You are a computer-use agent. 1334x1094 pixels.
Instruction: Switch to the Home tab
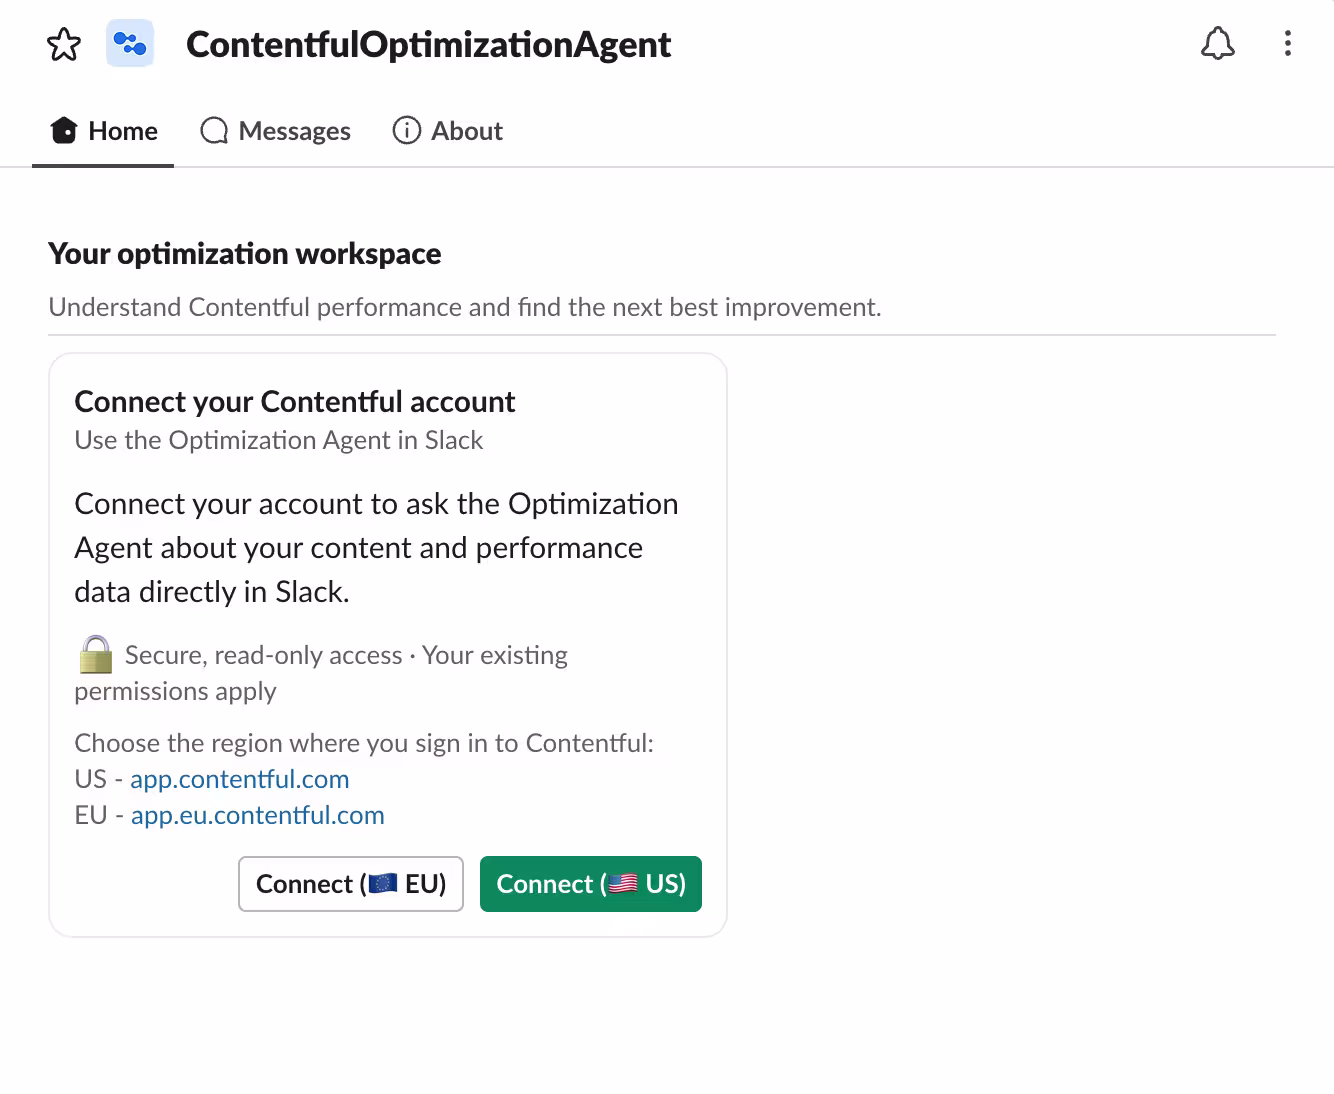pyautogui.click(x=103, y=131)
